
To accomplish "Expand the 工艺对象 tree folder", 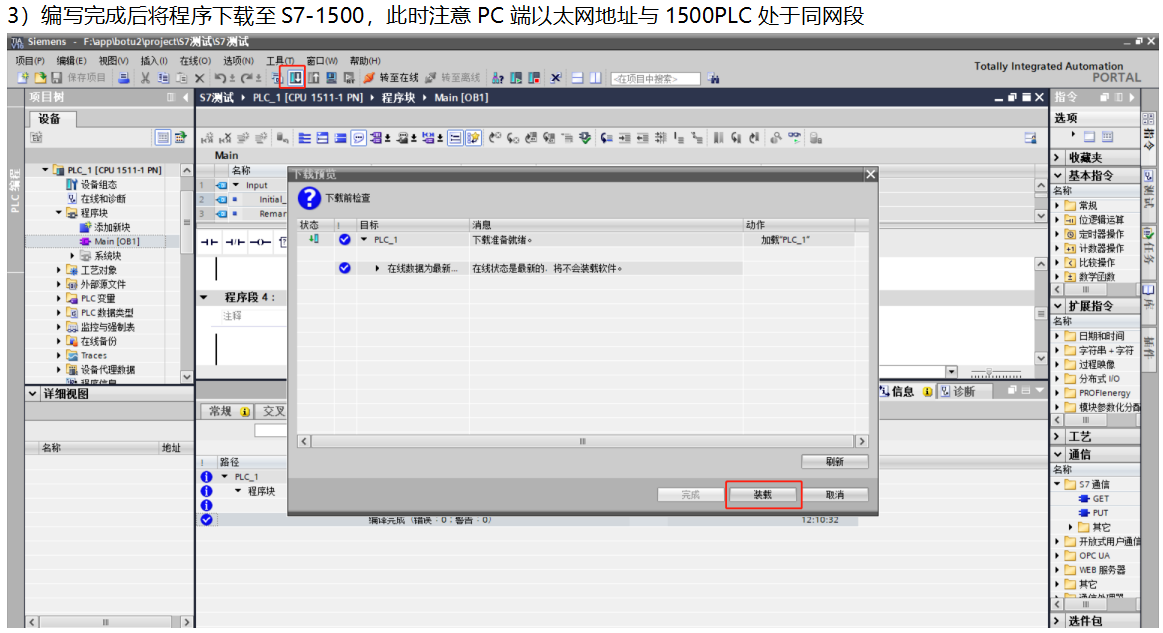I will click(x=59, y=270).
